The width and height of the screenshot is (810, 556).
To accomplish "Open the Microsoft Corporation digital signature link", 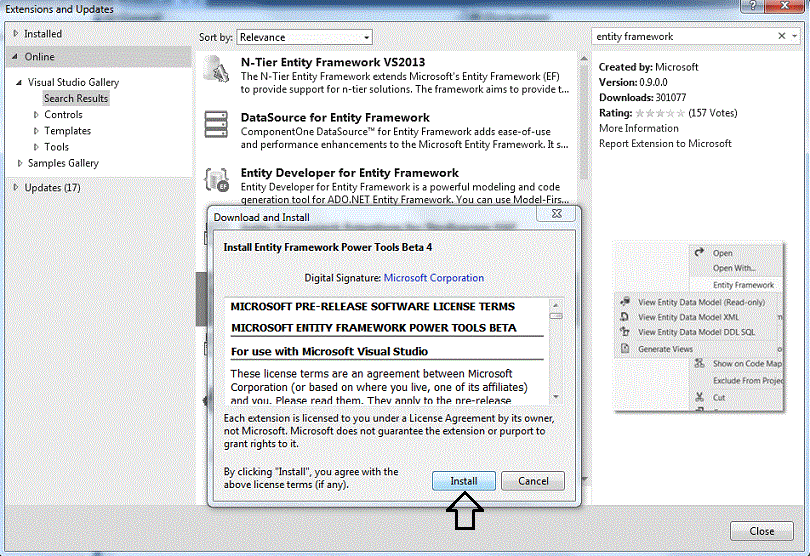I will 433,277.
